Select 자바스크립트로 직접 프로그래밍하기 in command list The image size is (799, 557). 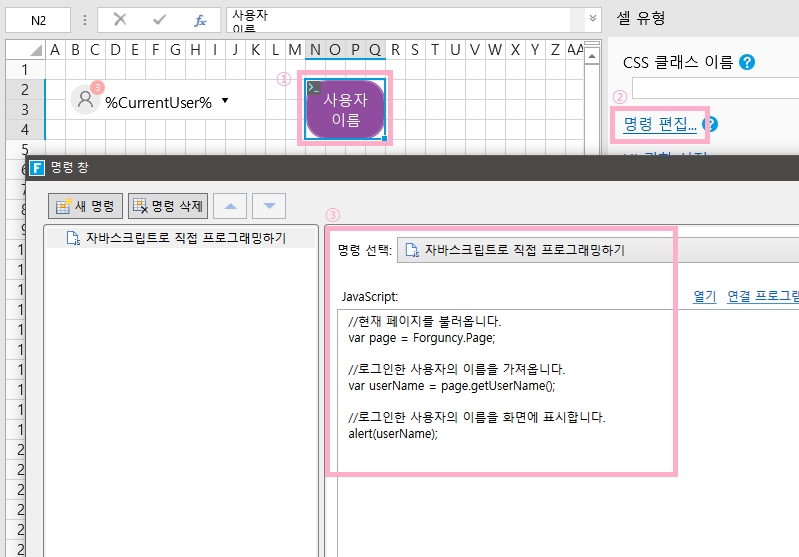(175, 238)
